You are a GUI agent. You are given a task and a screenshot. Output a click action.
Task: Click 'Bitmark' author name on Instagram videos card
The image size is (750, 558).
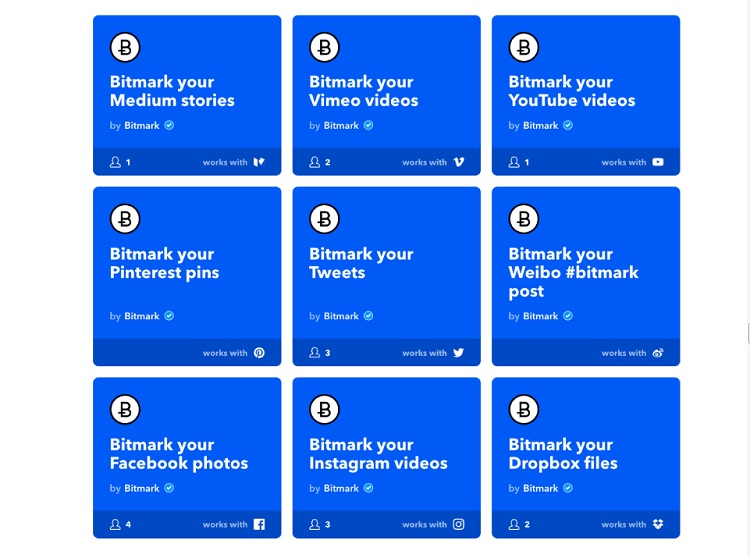pyautogui.click(x=341, y=488)
